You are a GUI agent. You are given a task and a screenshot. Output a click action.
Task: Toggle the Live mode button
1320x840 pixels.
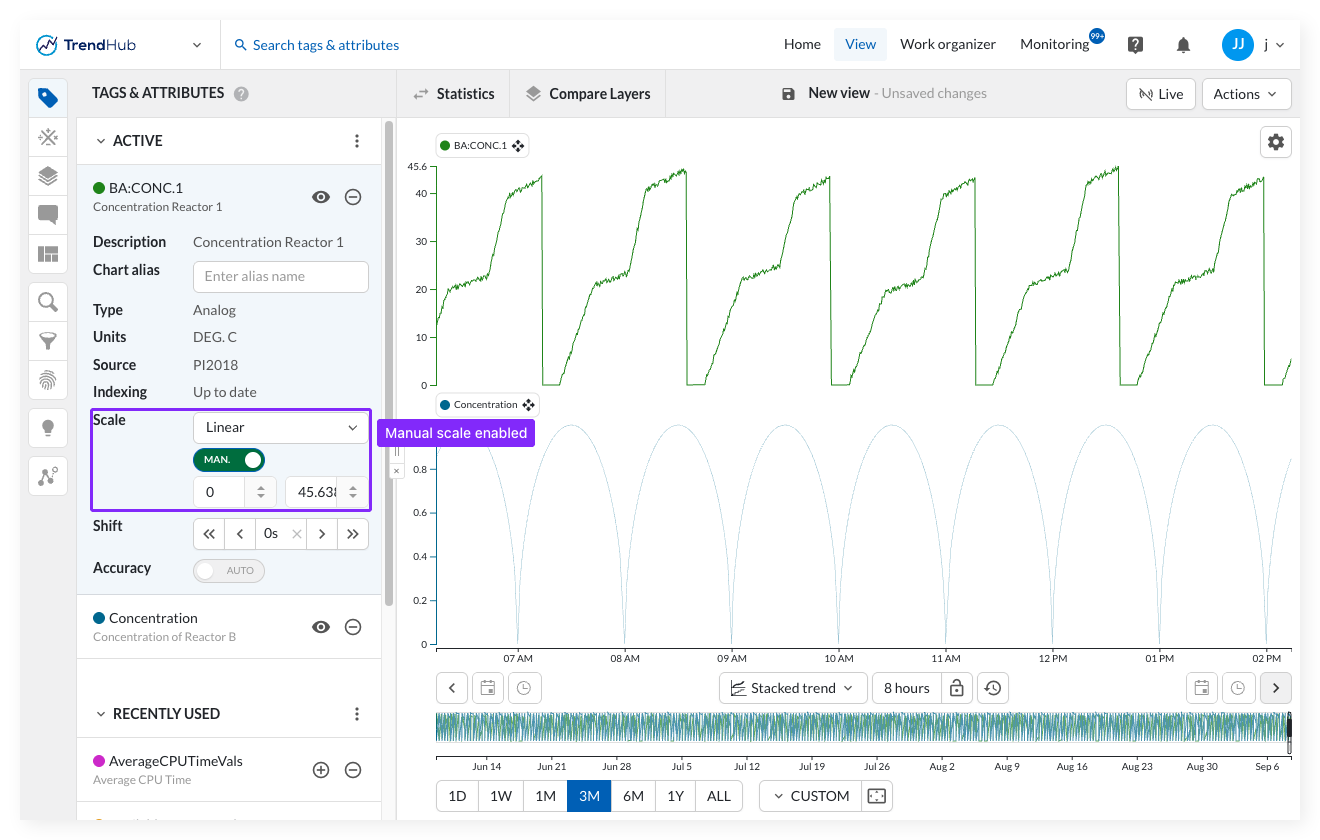[x=1160, y=94]
